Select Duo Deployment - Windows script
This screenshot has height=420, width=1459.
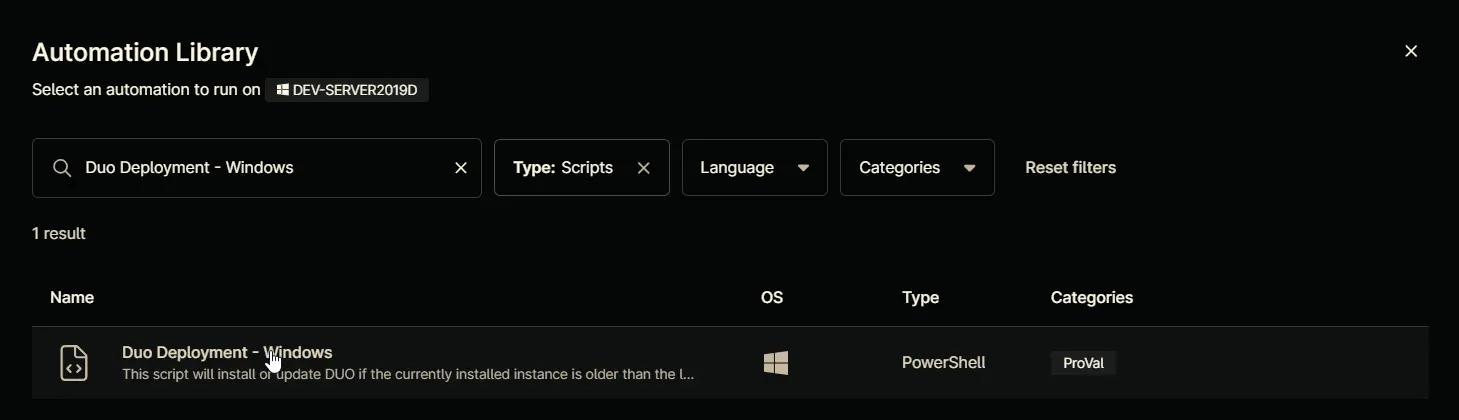coord(227,352)
